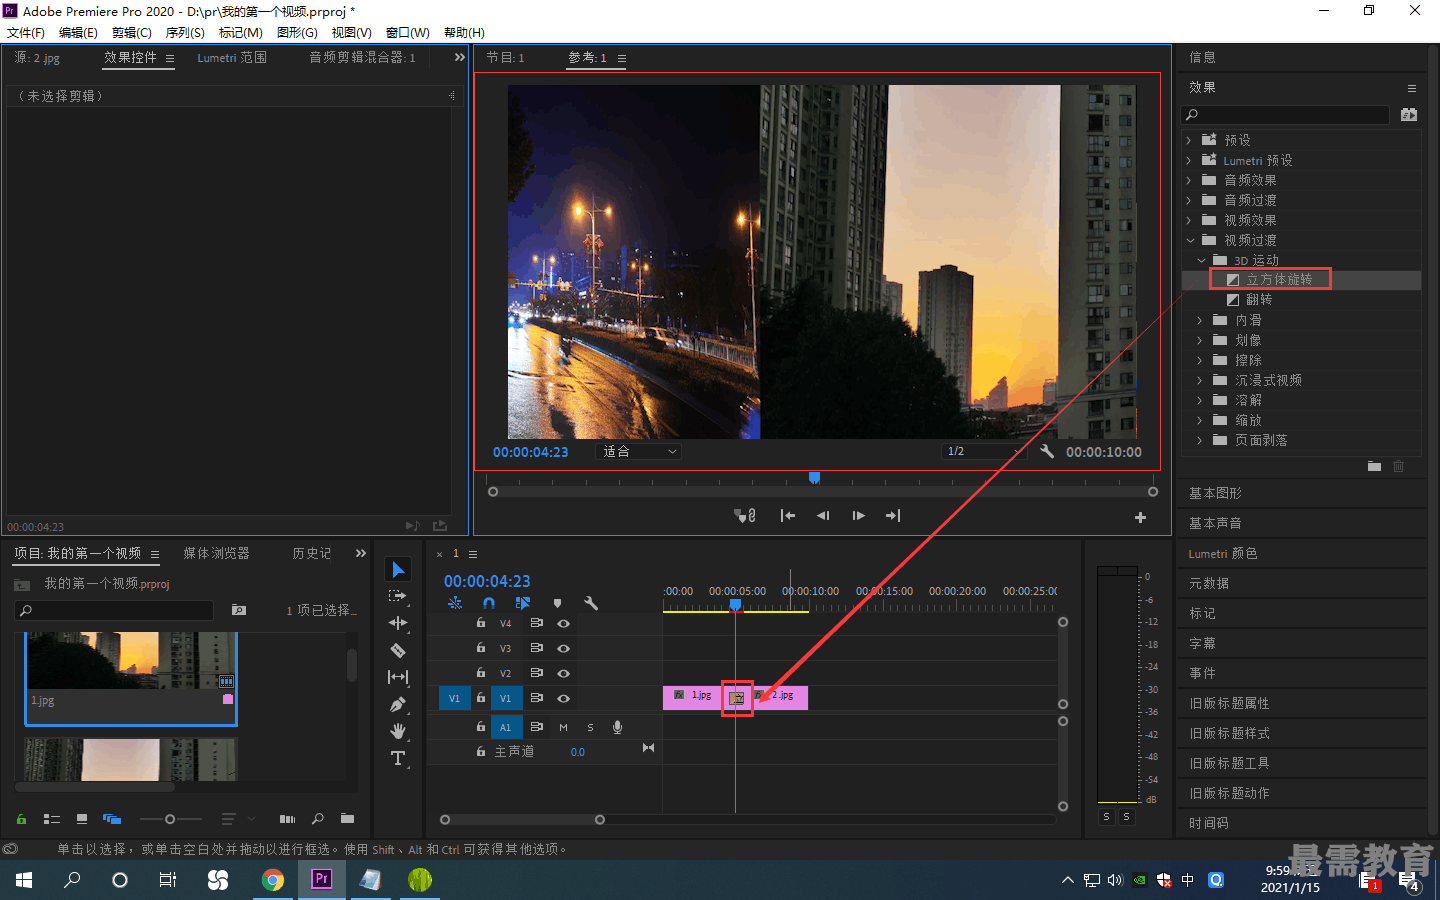Toggle V4 track output eye

tap(563, 623)
